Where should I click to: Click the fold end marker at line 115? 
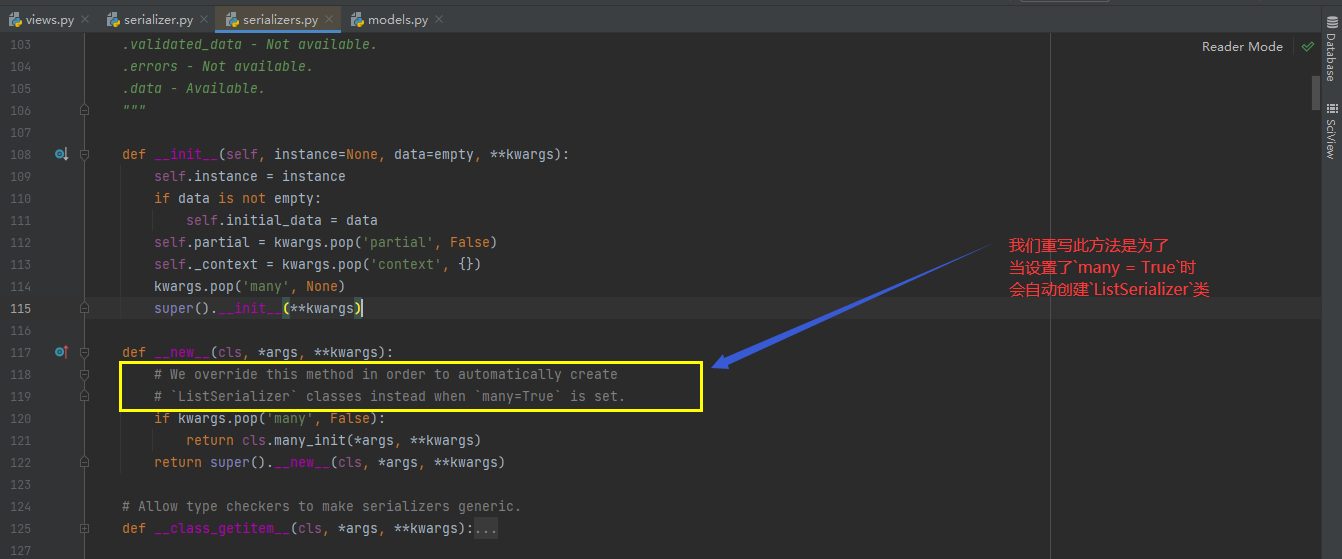click(x=85, y=308)
